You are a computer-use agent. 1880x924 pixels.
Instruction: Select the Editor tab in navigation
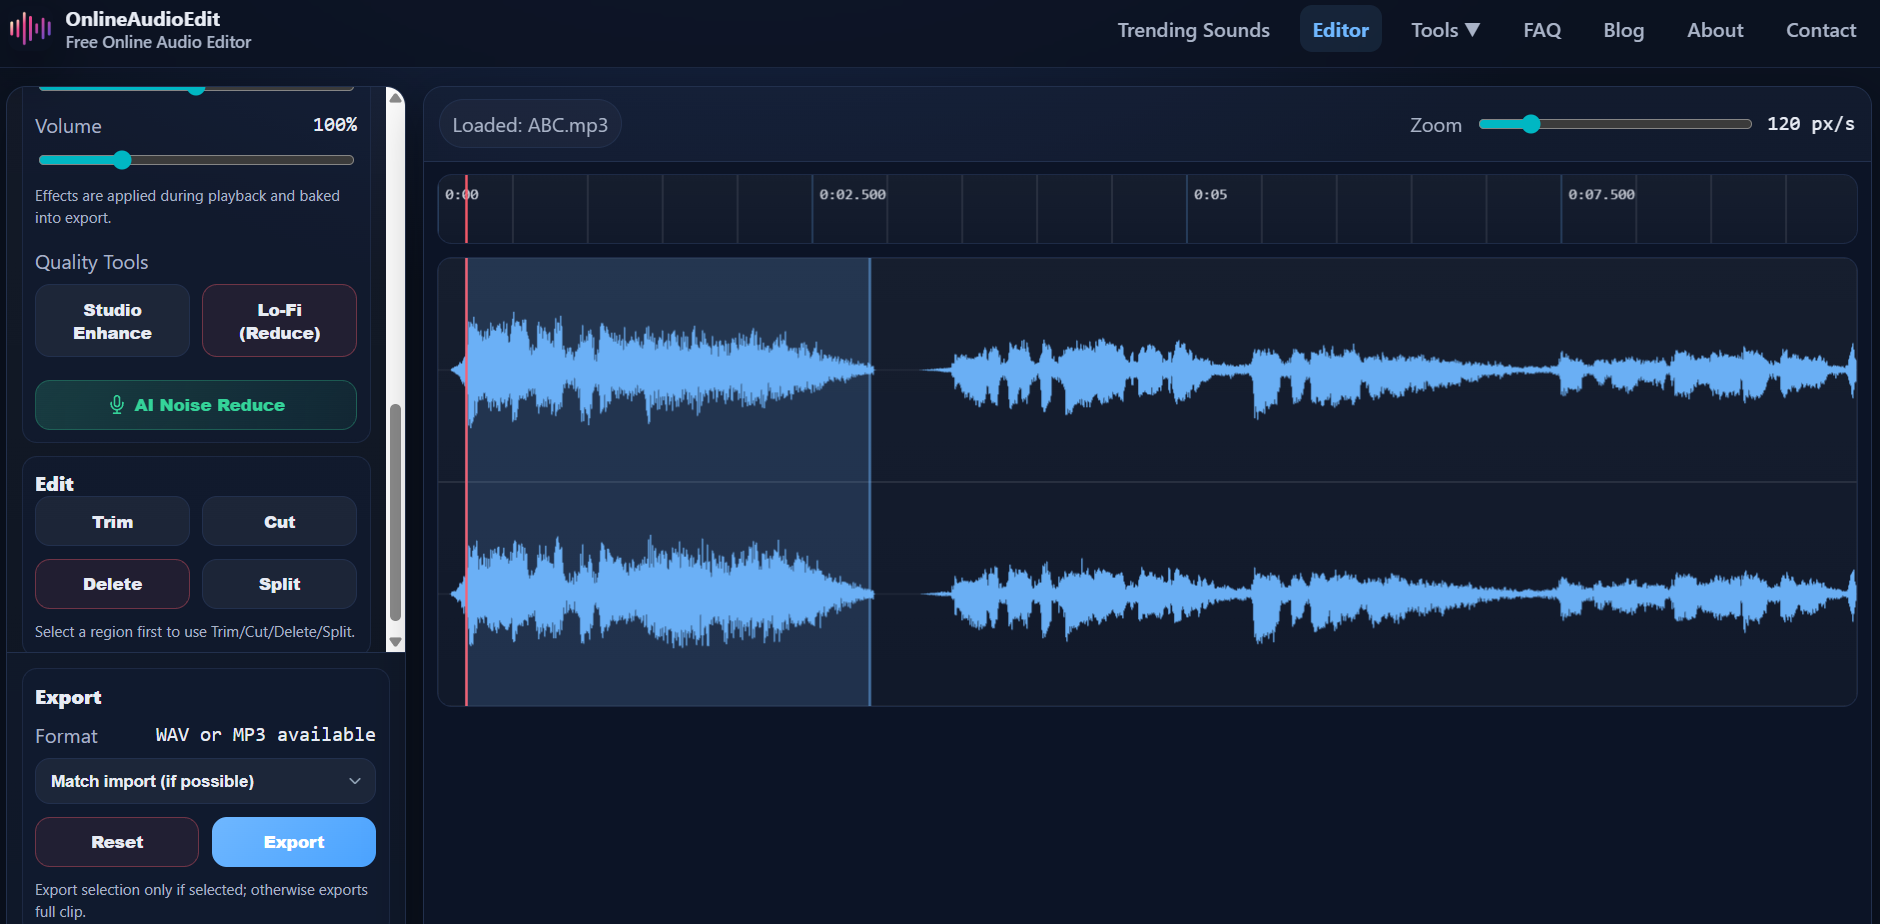[1340, 30]
